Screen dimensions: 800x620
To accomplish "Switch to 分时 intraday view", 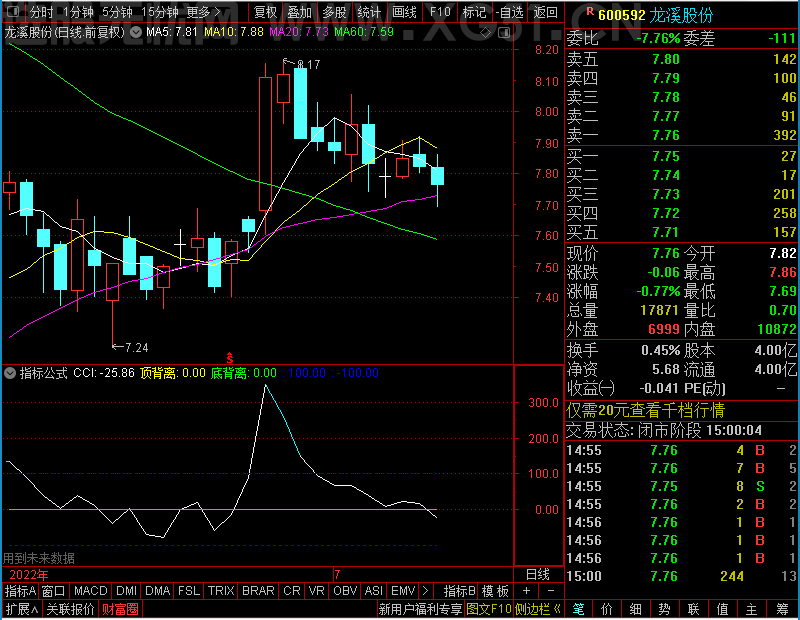I will pyautogui.click(x=41, y=12).
